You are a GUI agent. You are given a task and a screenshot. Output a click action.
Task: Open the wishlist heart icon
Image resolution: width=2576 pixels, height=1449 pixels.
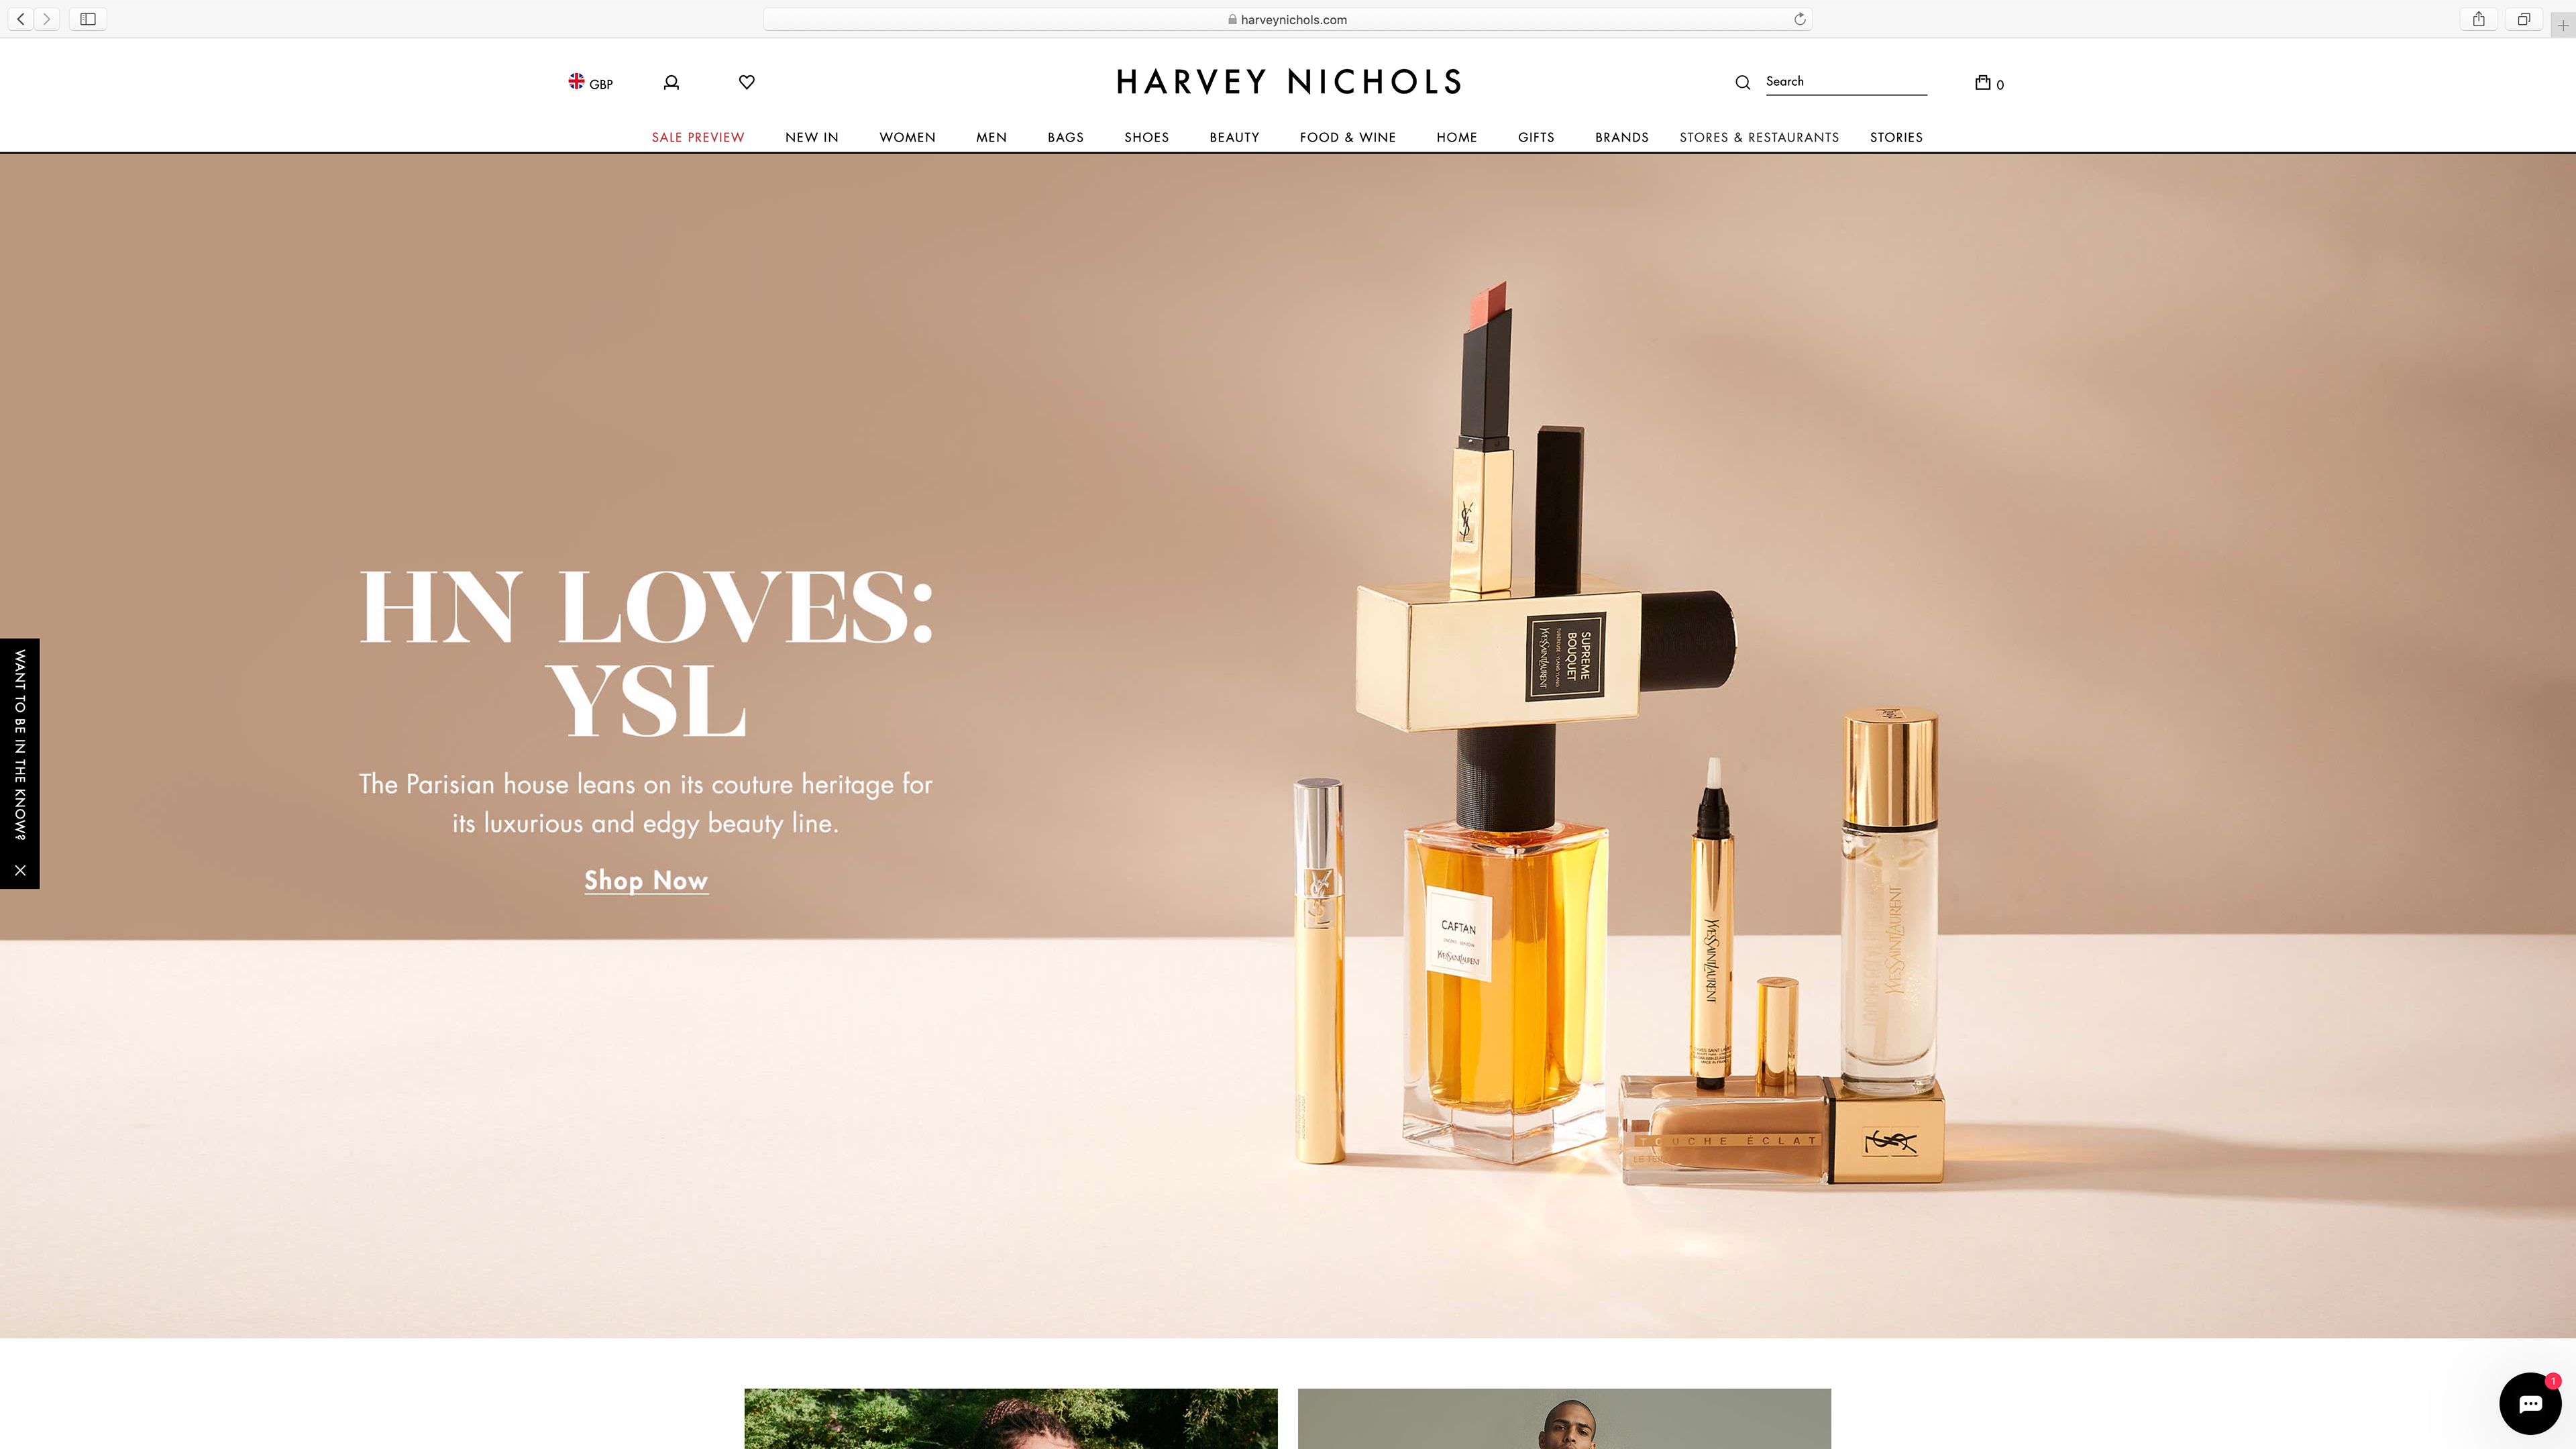click(x=746, y=82)
